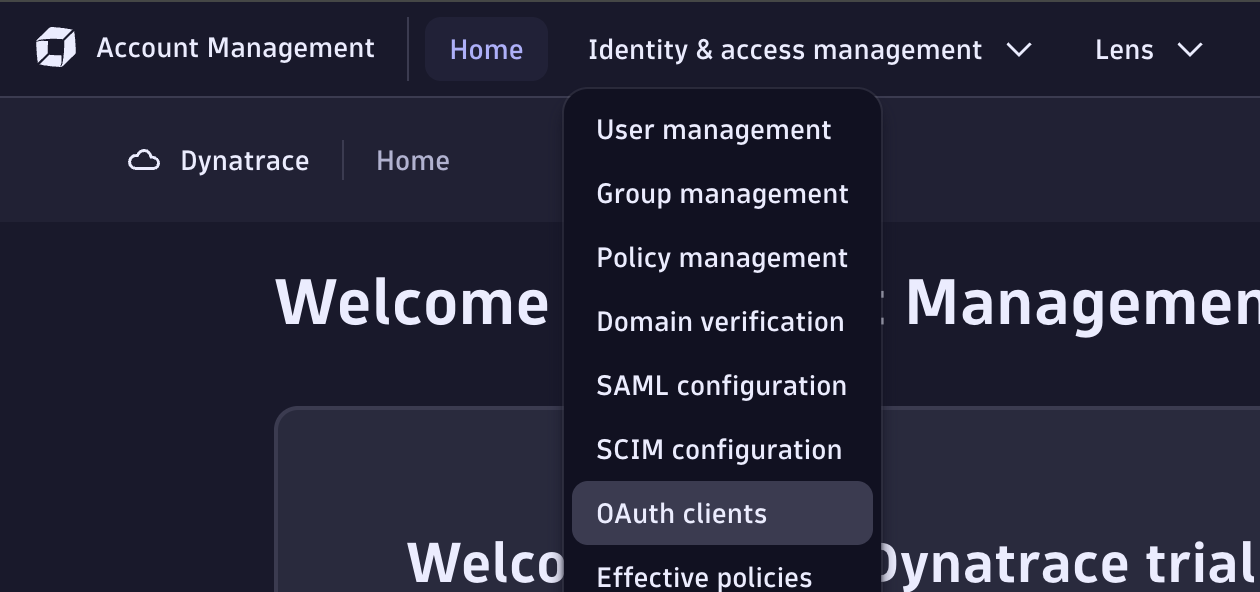Switch to the Home navigation tab

tap(486, 49)
